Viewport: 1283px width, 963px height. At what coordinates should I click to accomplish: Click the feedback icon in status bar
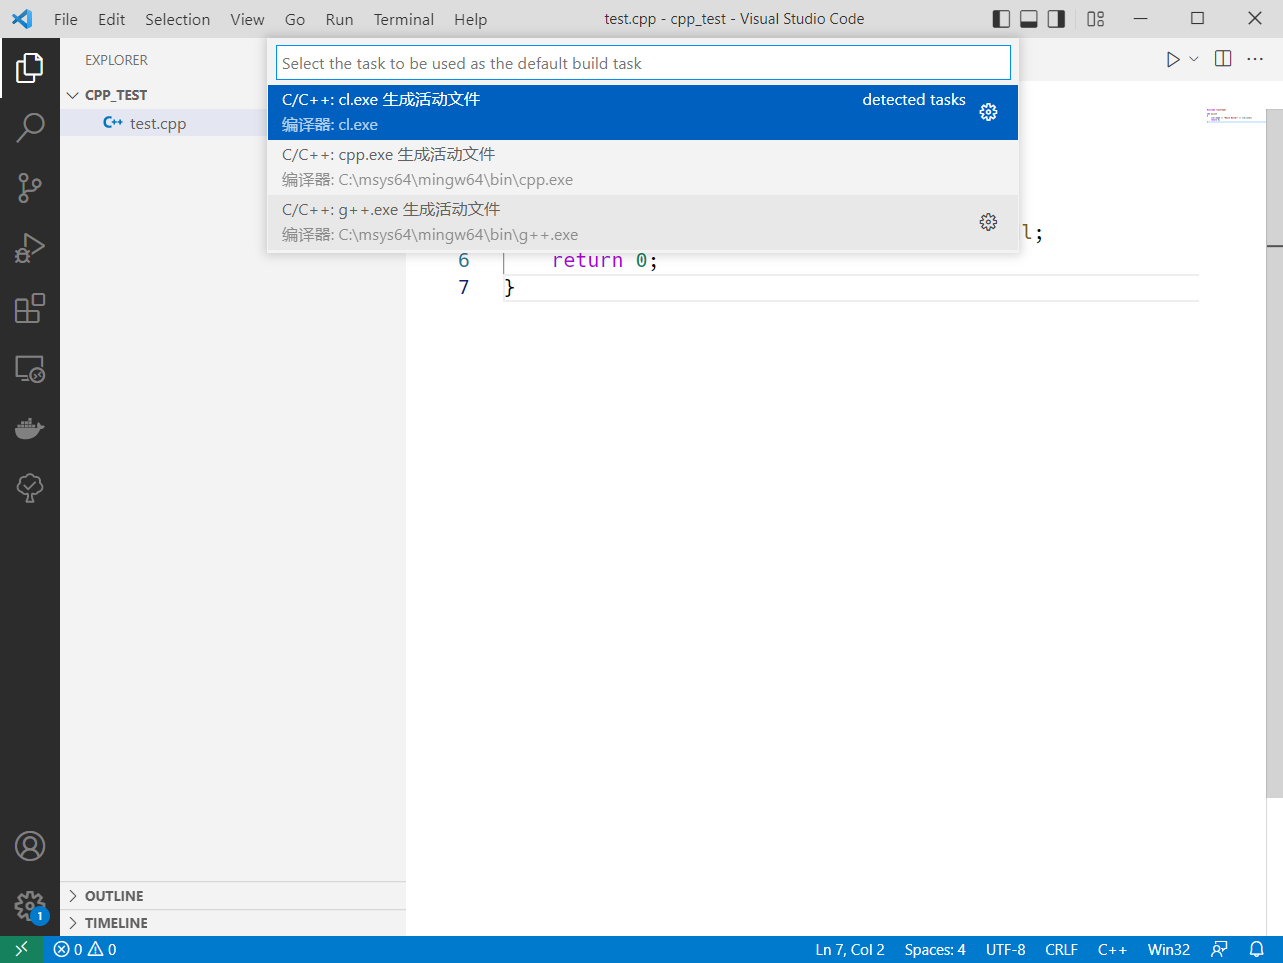click(x=1219, y=950)
